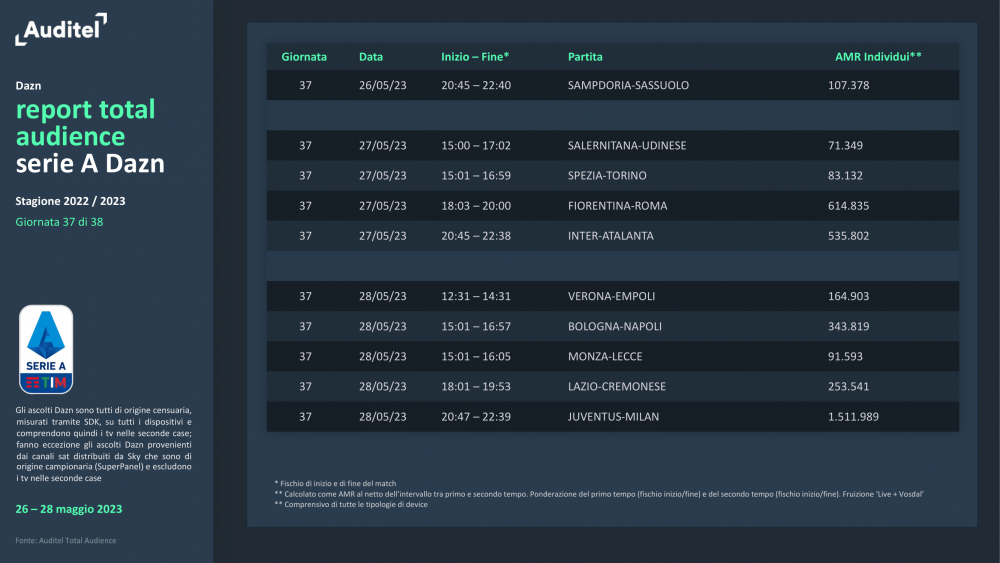Screen dimensions: 1000x563
Task: Click the date 26/05/23 in Sampdoria row
Action: pyautogui.click(x=383, y=85)
